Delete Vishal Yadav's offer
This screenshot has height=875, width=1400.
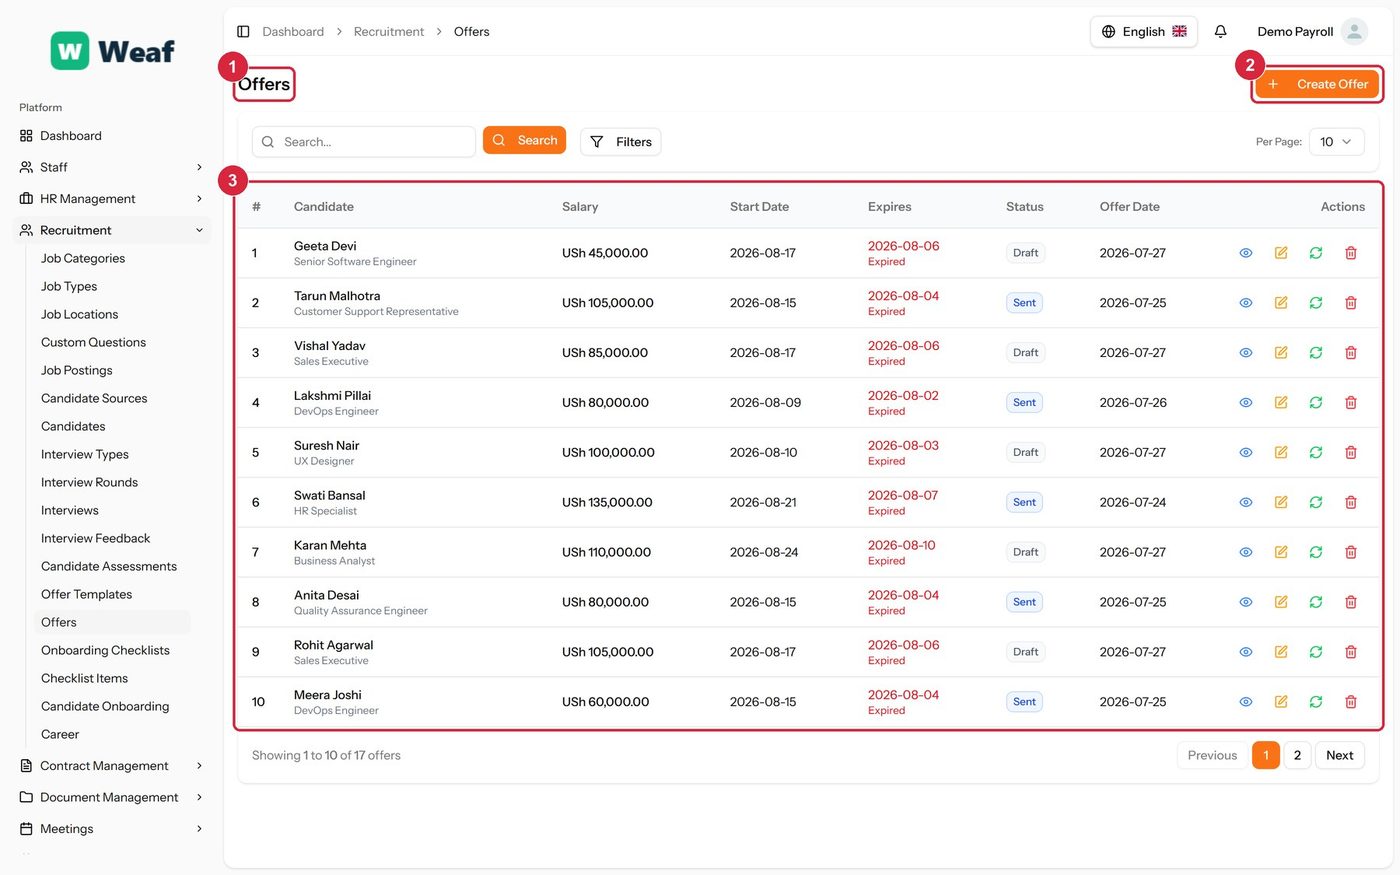click(1351, 353)
